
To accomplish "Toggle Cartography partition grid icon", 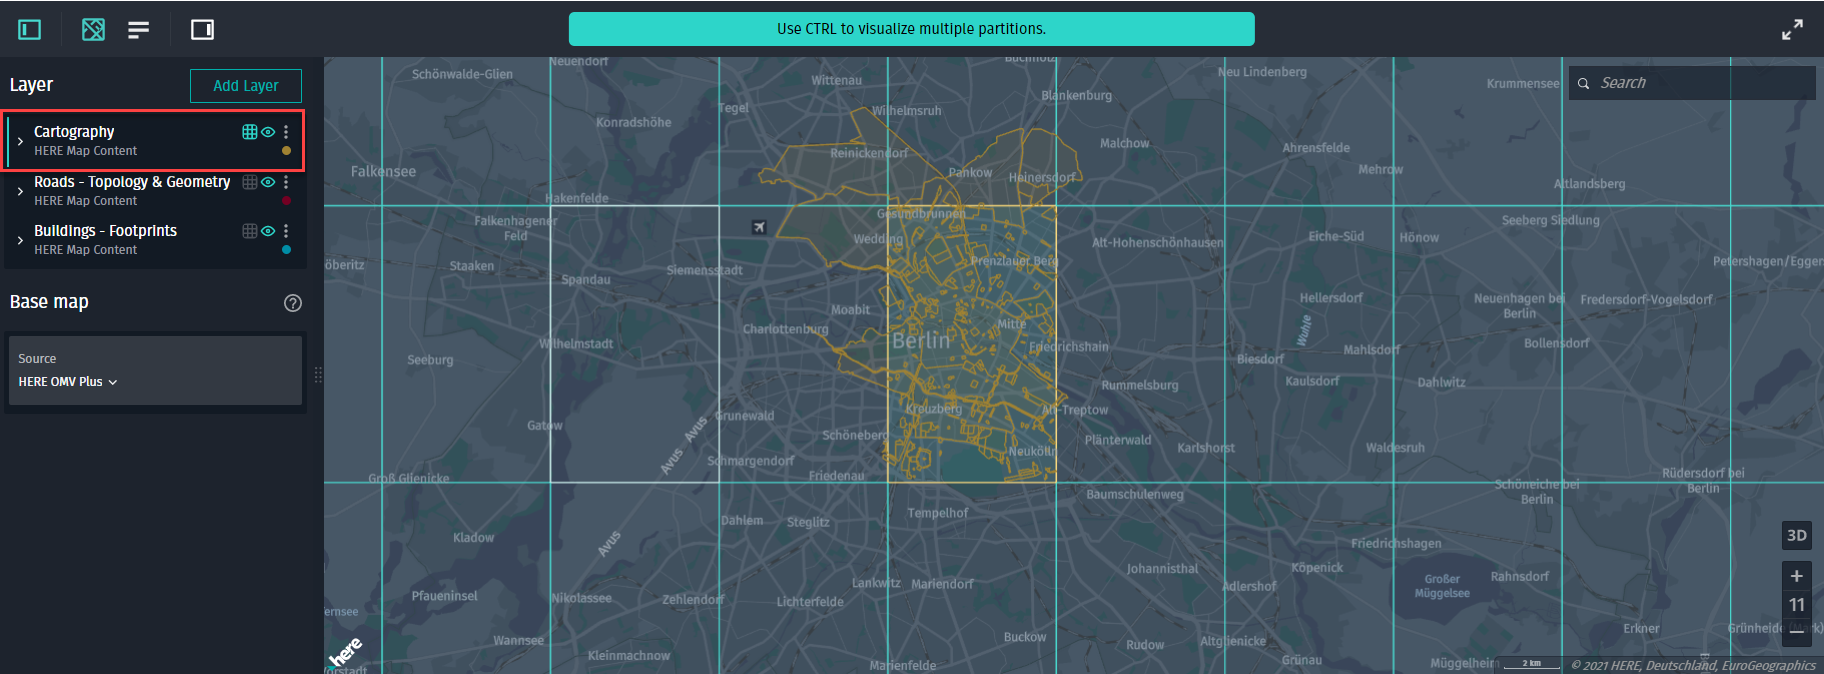I will click(250, 132).
